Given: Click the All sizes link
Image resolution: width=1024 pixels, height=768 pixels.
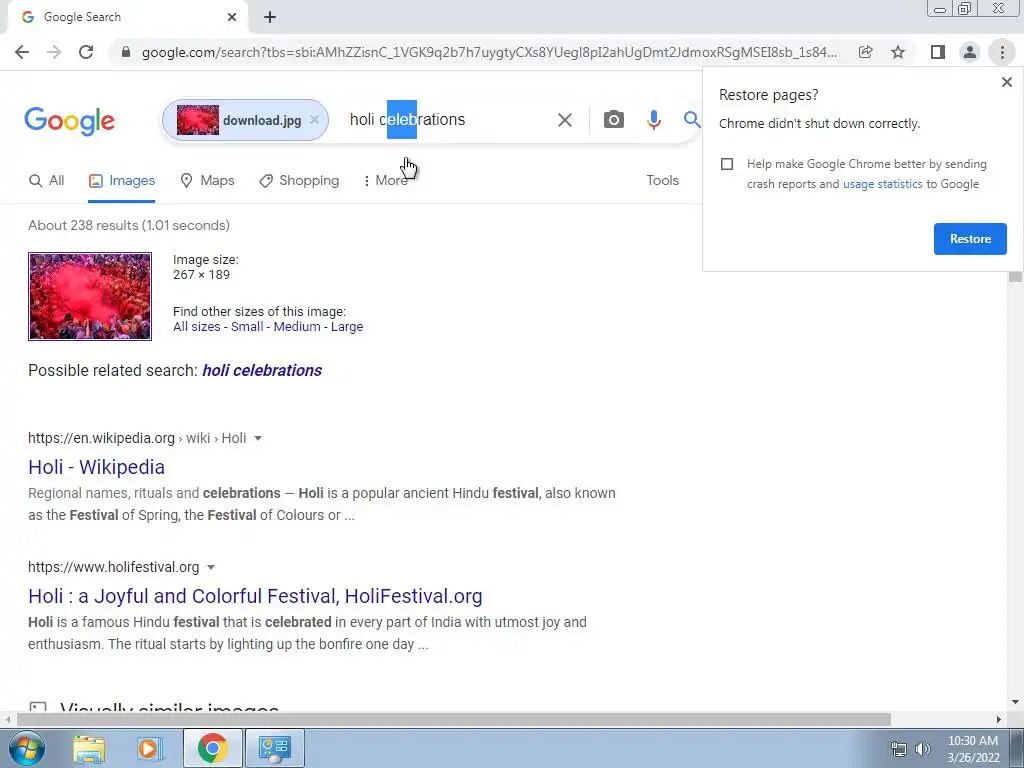Looking at the screenshot, I should 197,327.
